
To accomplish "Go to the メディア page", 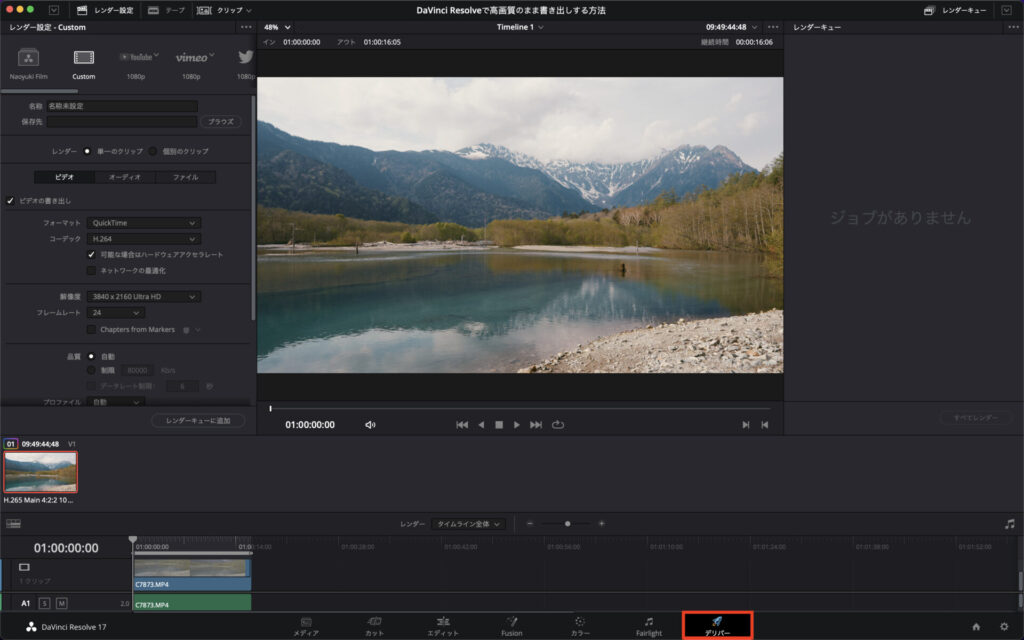I will coord(306,627).
